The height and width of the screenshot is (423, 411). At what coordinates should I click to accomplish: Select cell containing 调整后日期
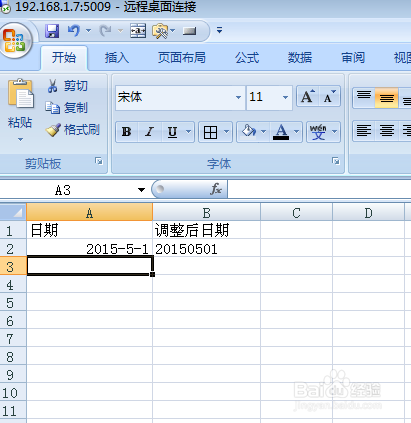(x=207, y=230)
